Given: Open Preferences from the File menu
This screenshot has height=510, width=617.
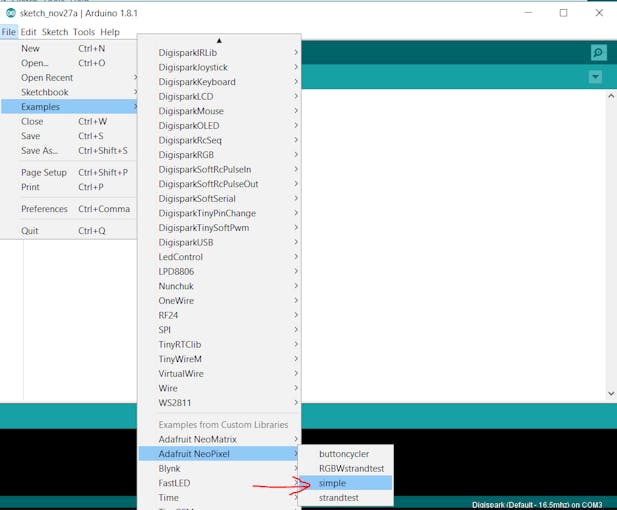Looking at the screenshot, I should click(x=69, y=209).
